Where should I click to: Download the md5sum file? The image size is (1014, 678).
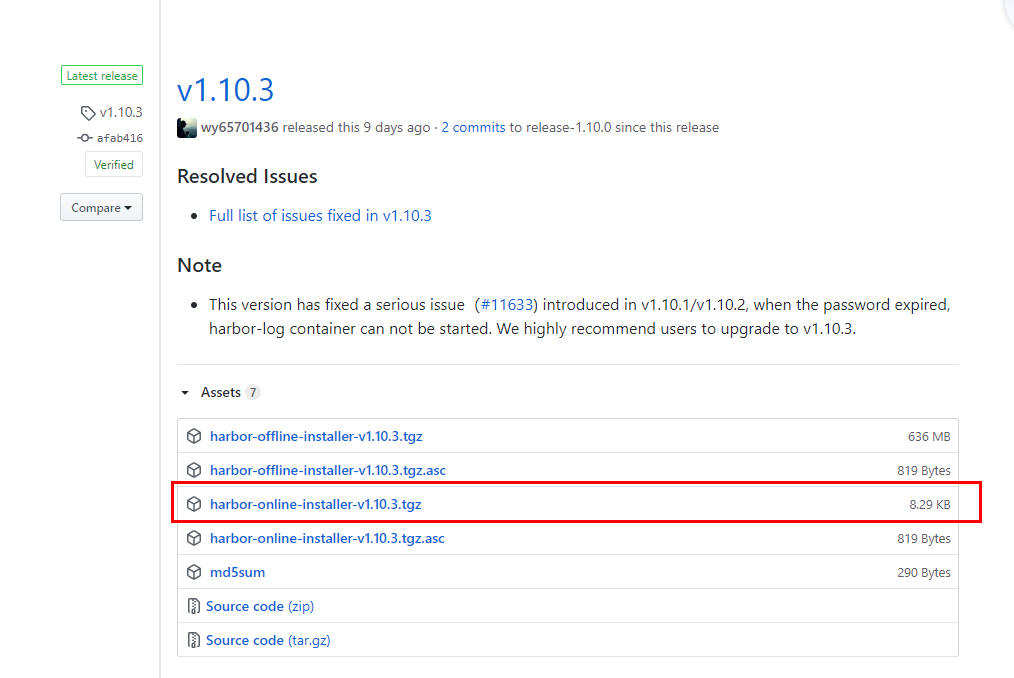tap(237, 572)
